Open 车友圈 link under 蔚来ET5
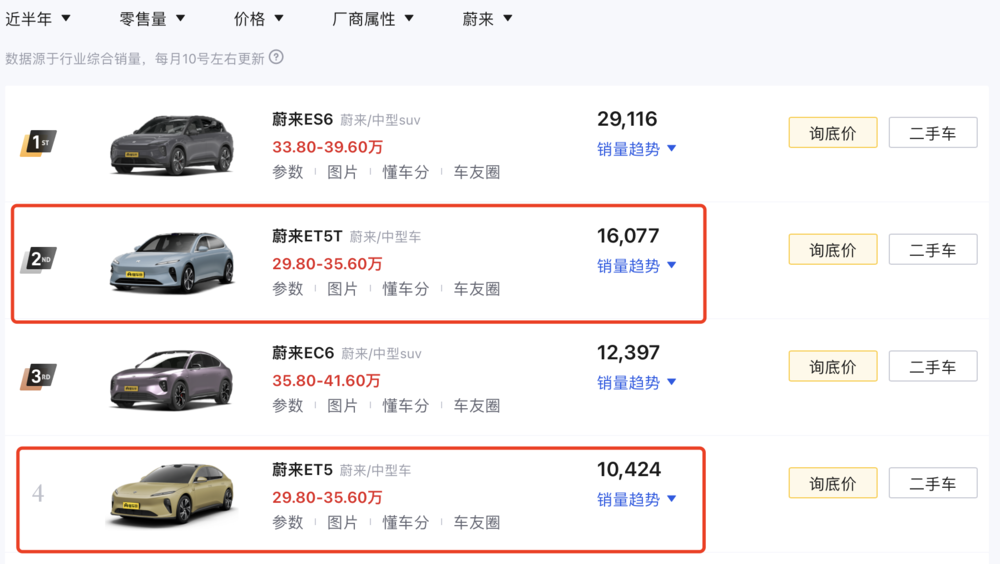 coord(476,523)
